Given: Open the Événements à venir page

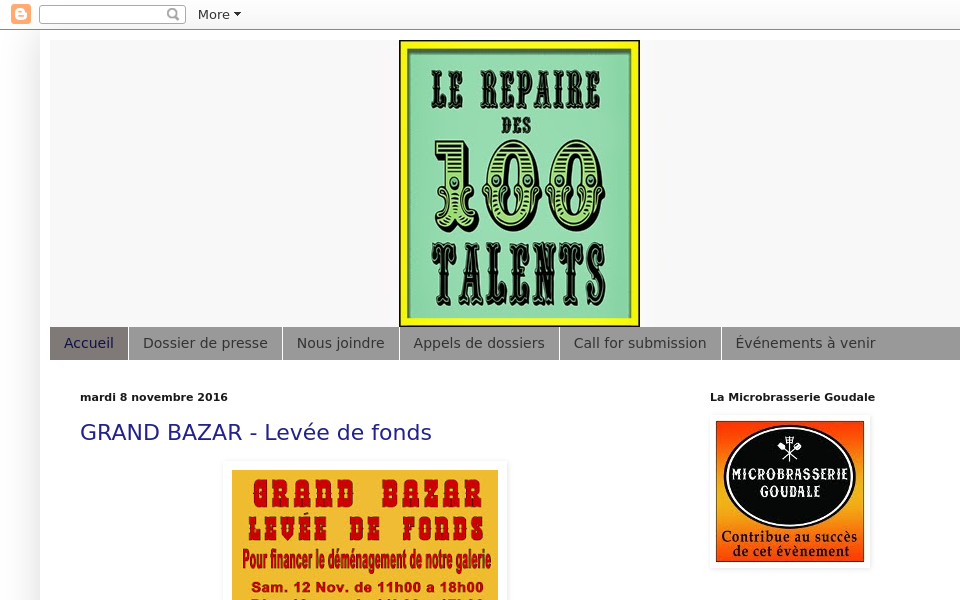Looking at the screenshot, I should point(805,343).
